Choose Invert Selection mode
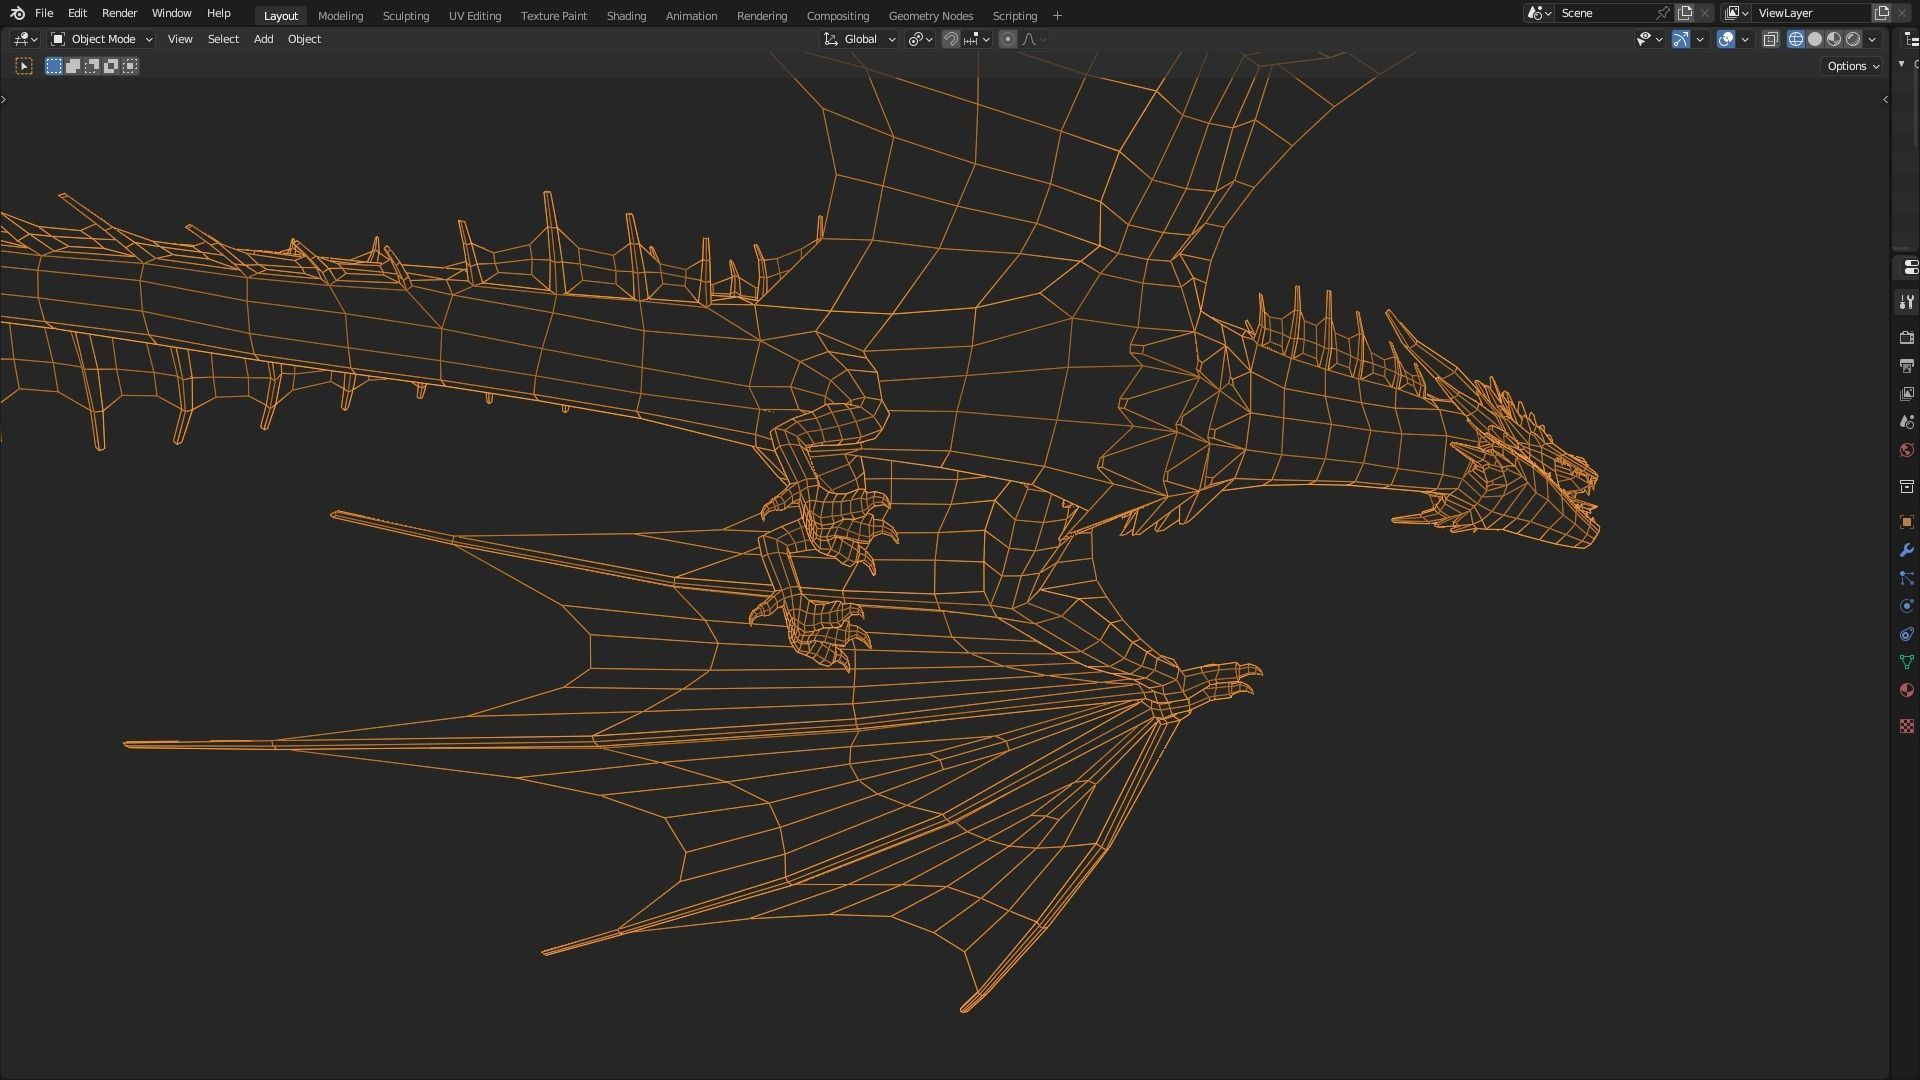1920x1080 pixels. (x=111, y=66)
